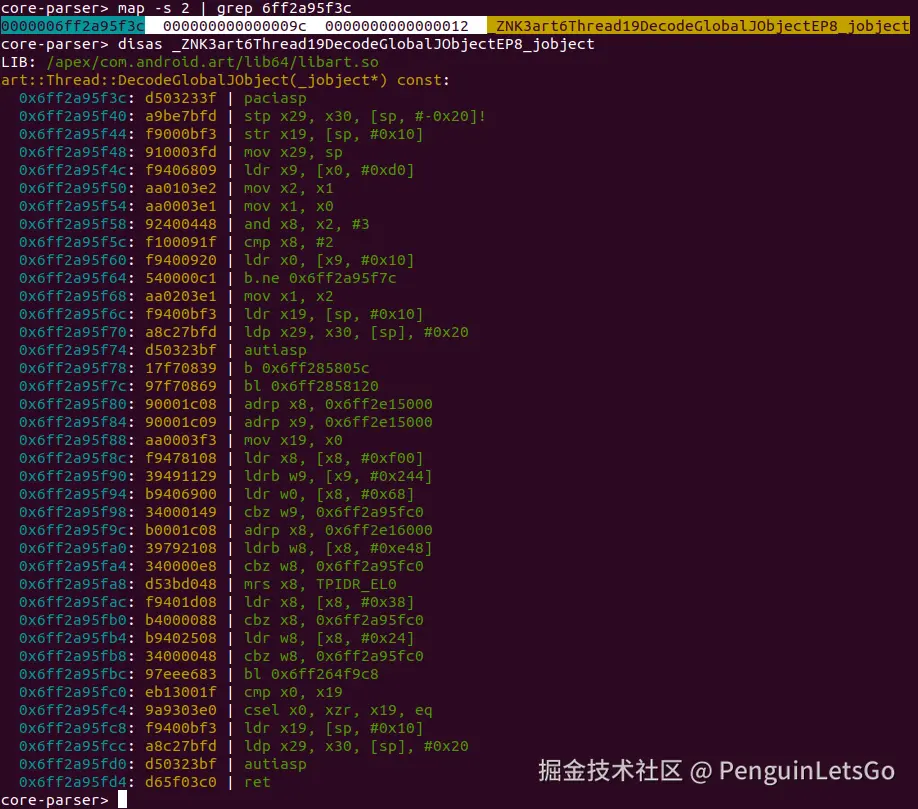Click the paciasp instruction mnemonic

coord(275,98)
